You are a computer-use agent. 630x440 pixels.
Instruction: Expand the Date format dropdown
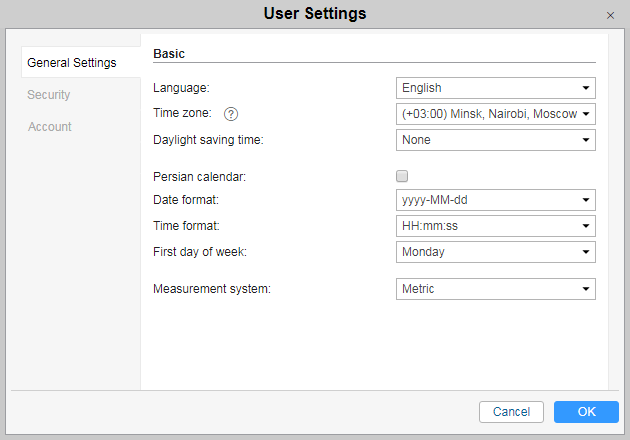click(x=495, y=200)
